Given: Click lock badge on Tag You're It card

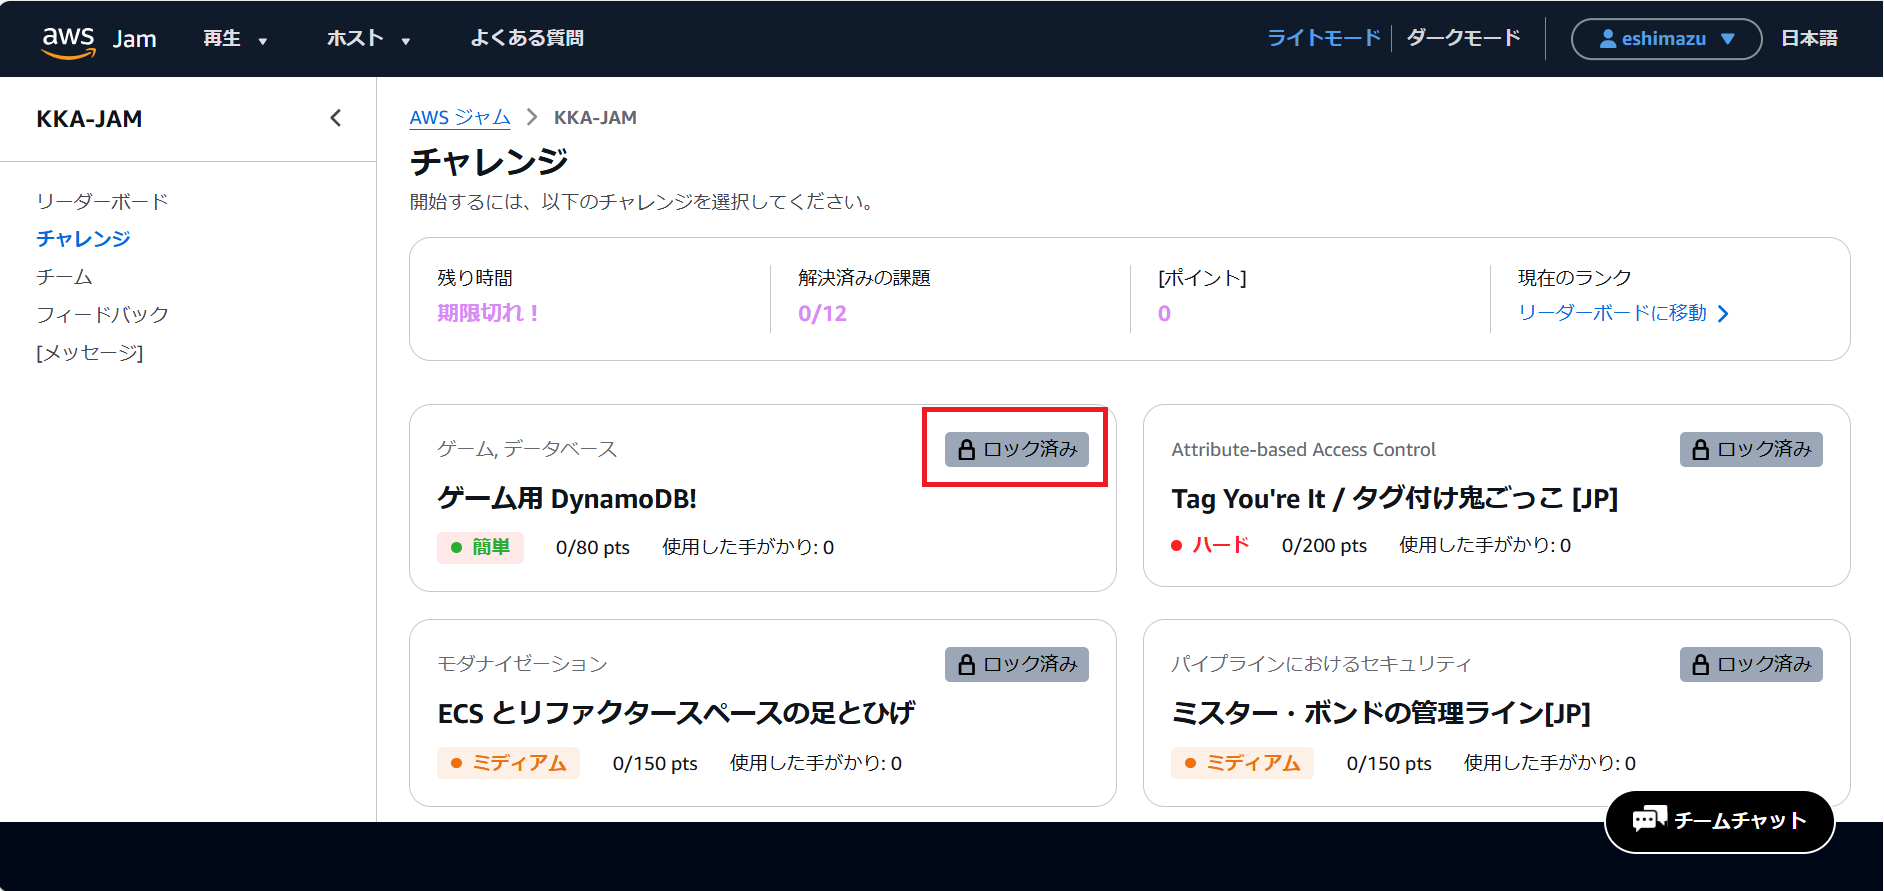Looking at the screenshot, I should [x=1750, y=449].
